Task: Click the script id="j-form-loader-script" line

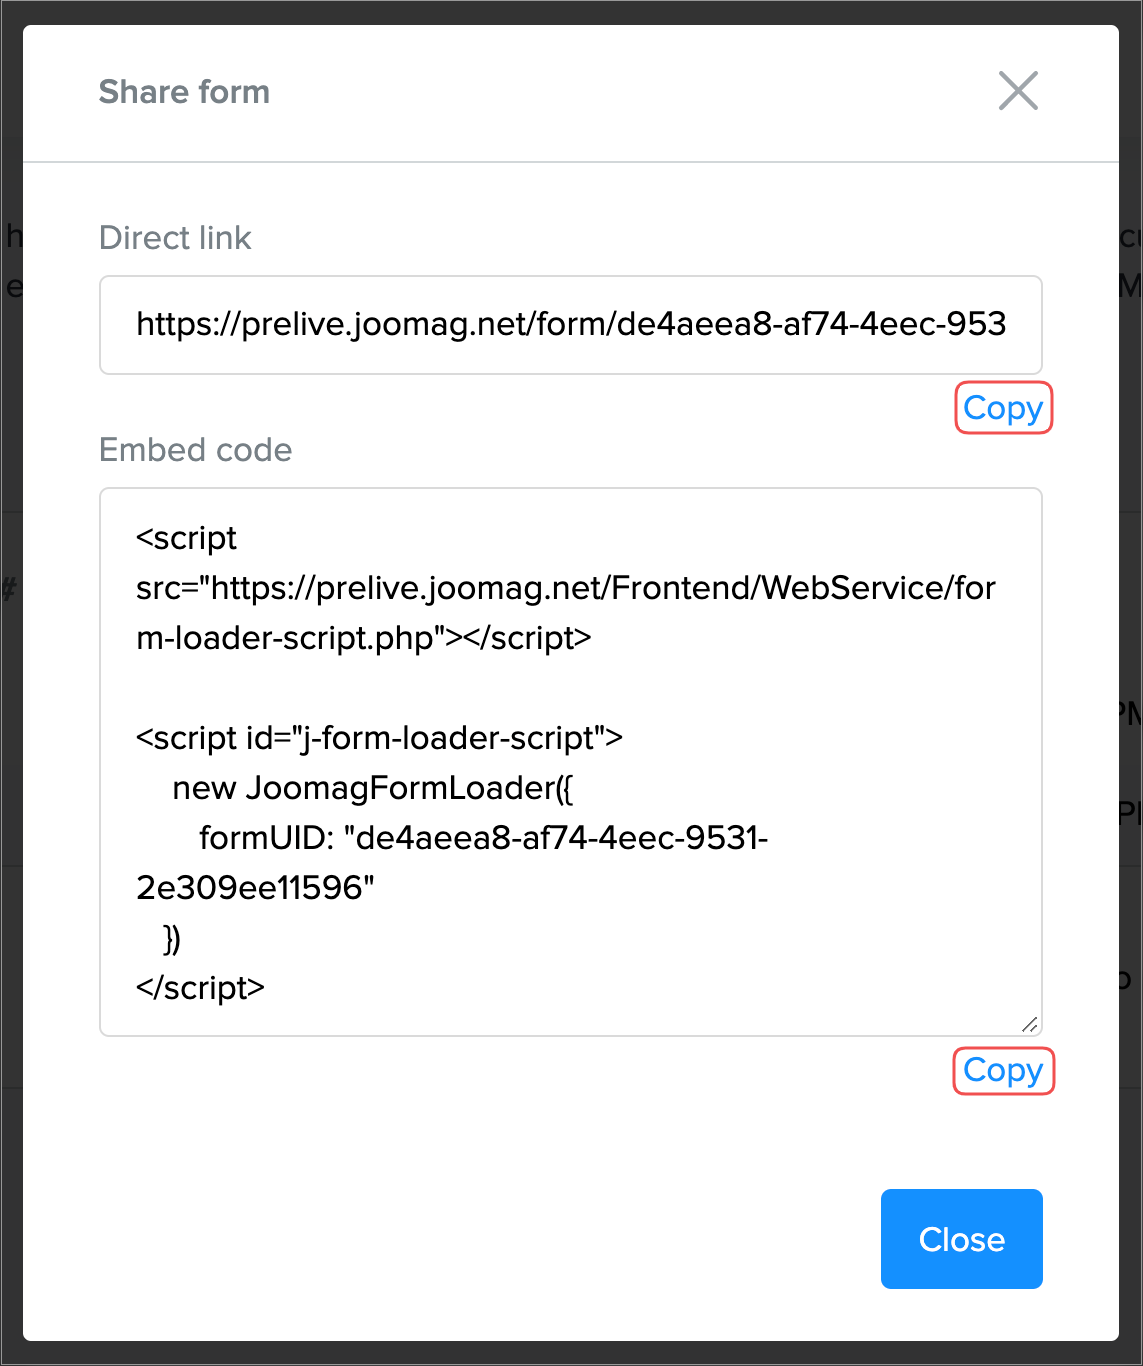Action: pos(379,738)
